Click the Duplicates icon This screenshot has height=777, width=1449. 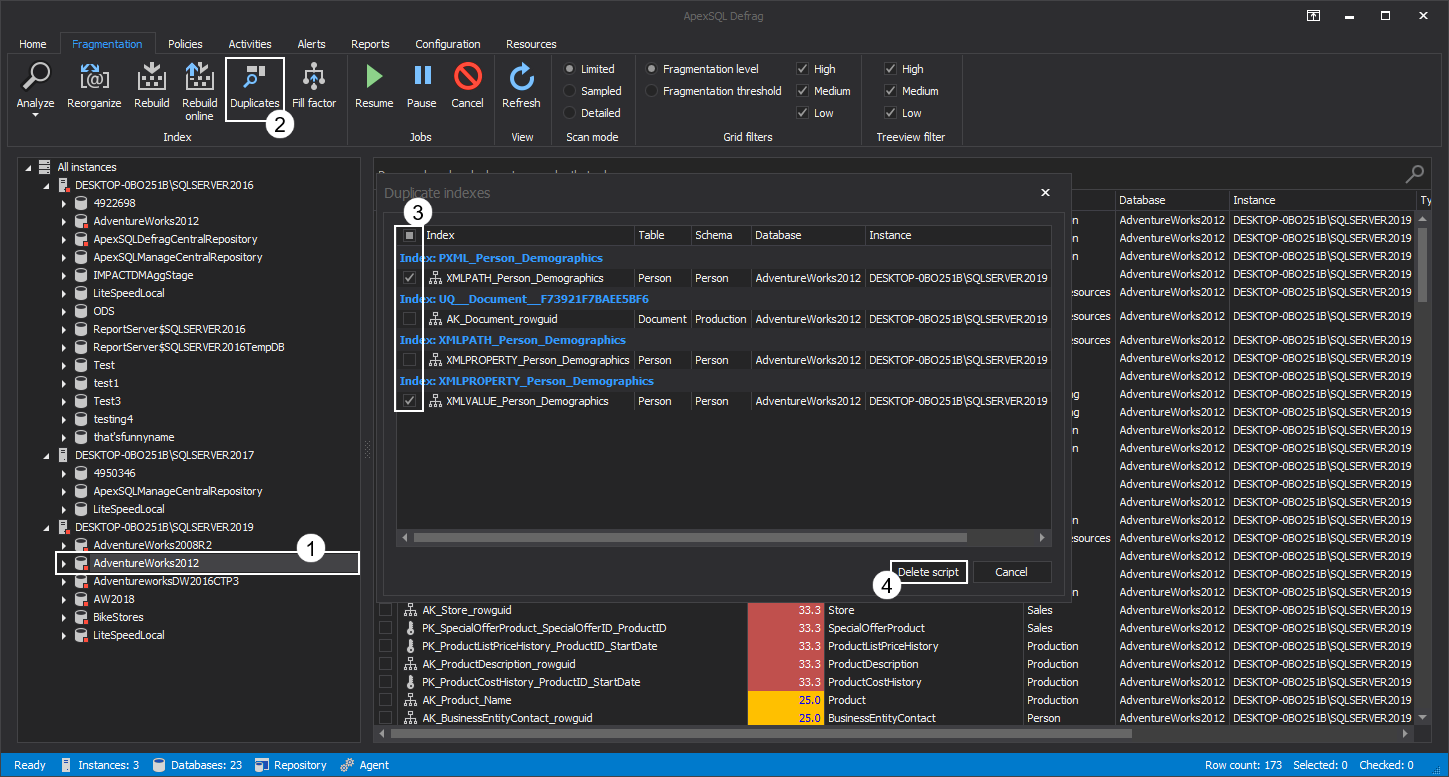pos(255,82)
